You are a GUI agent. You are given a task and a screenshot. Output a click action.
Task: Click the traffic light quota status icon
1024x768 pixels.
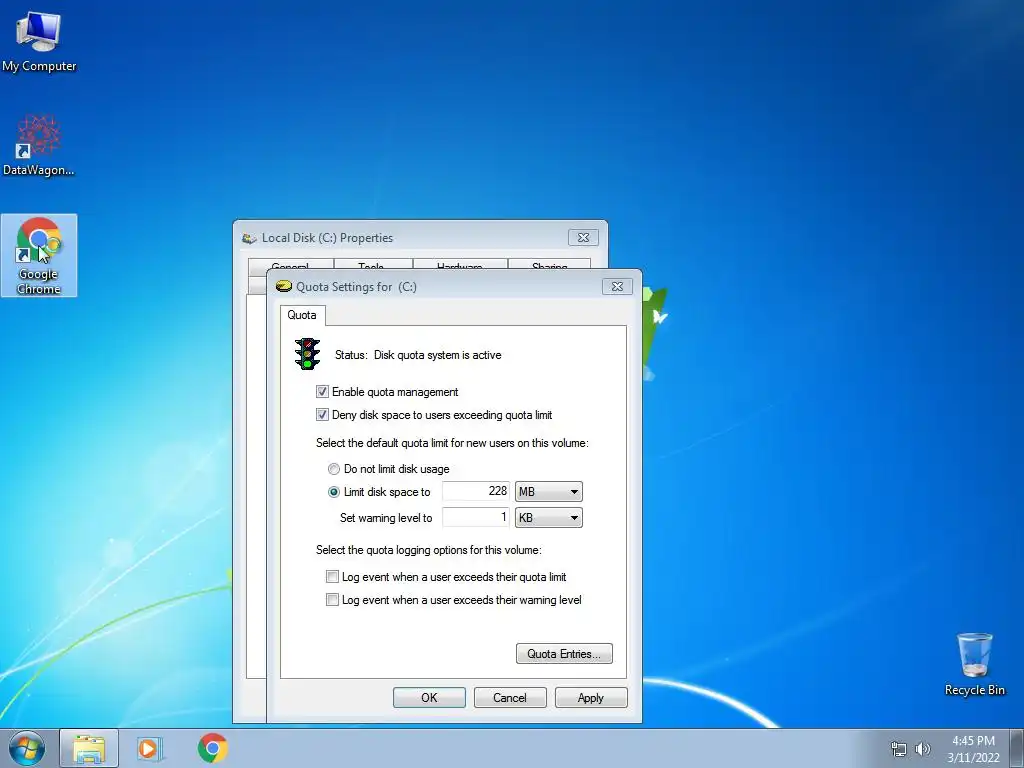coord(307,354)
